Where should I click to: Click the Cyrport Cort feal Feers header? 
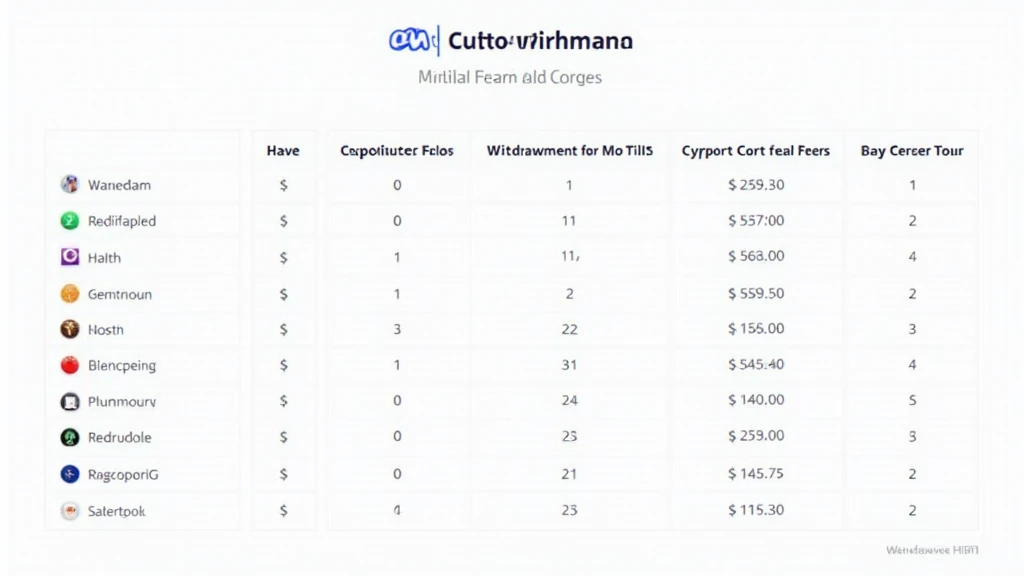756,151
